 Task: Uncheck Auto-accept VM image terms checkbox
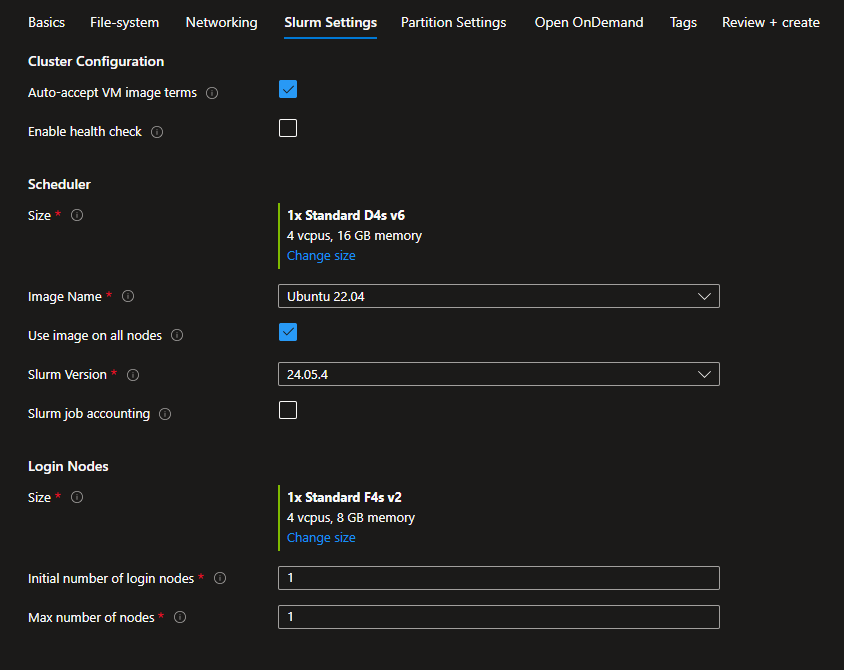click(x=288, y=90)
